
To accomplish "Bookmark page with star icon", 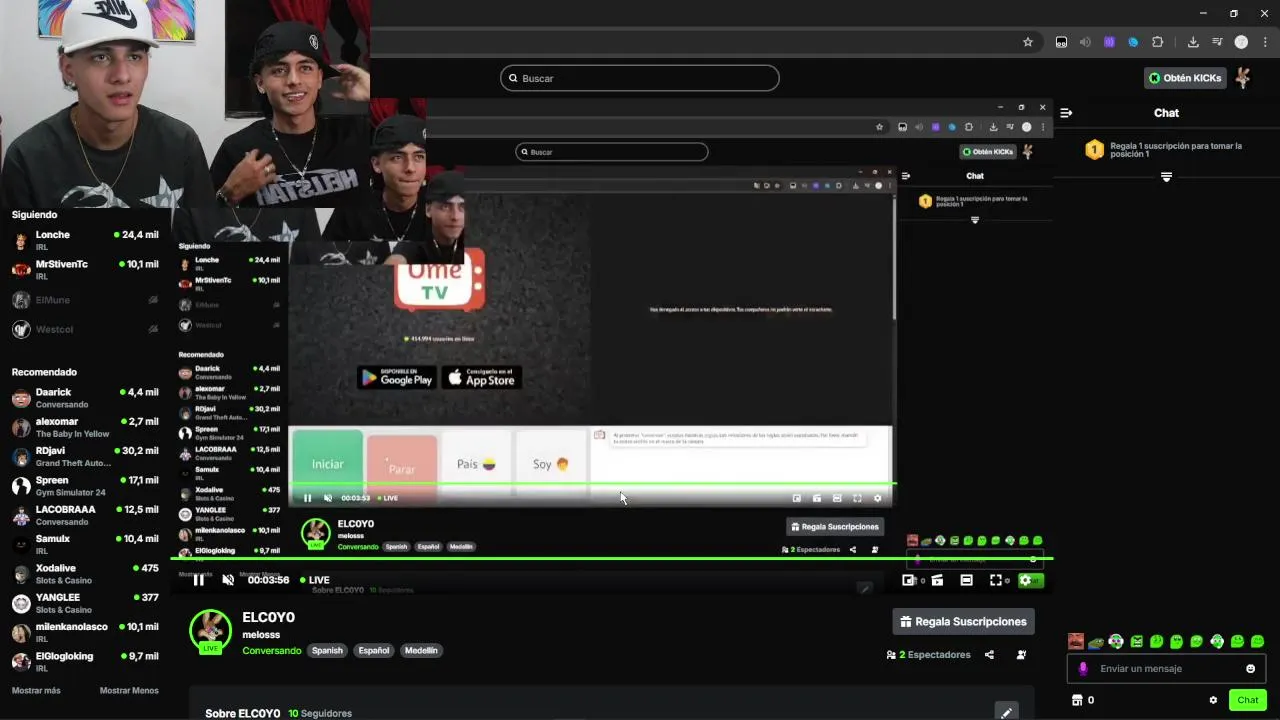I will coord(1027,42).
